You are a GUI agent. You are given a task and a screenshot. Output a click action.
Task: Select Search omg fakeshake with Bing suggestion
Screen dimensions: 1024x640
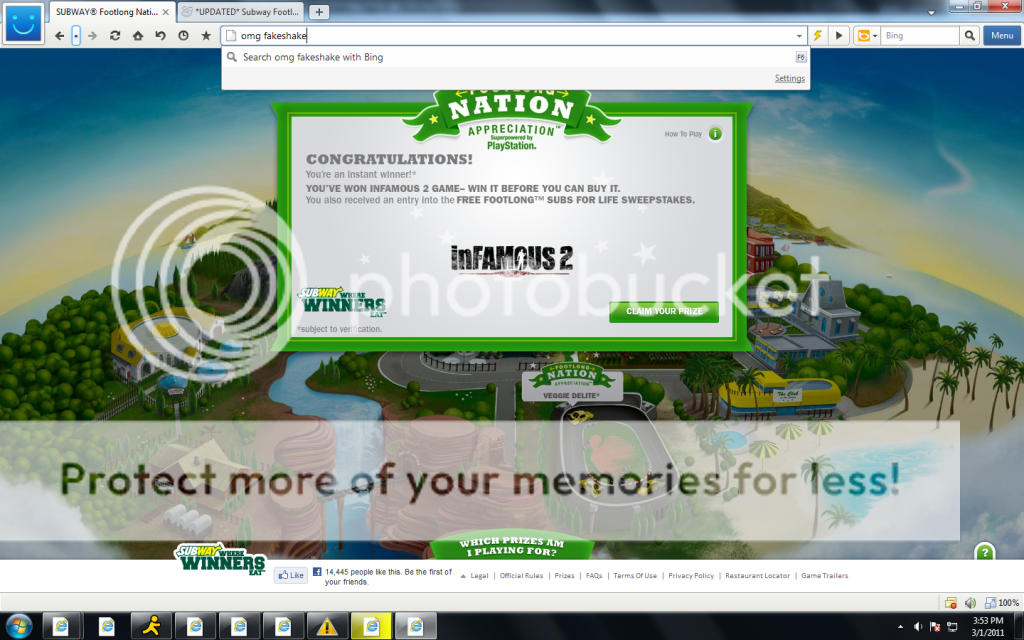point(515,57)
